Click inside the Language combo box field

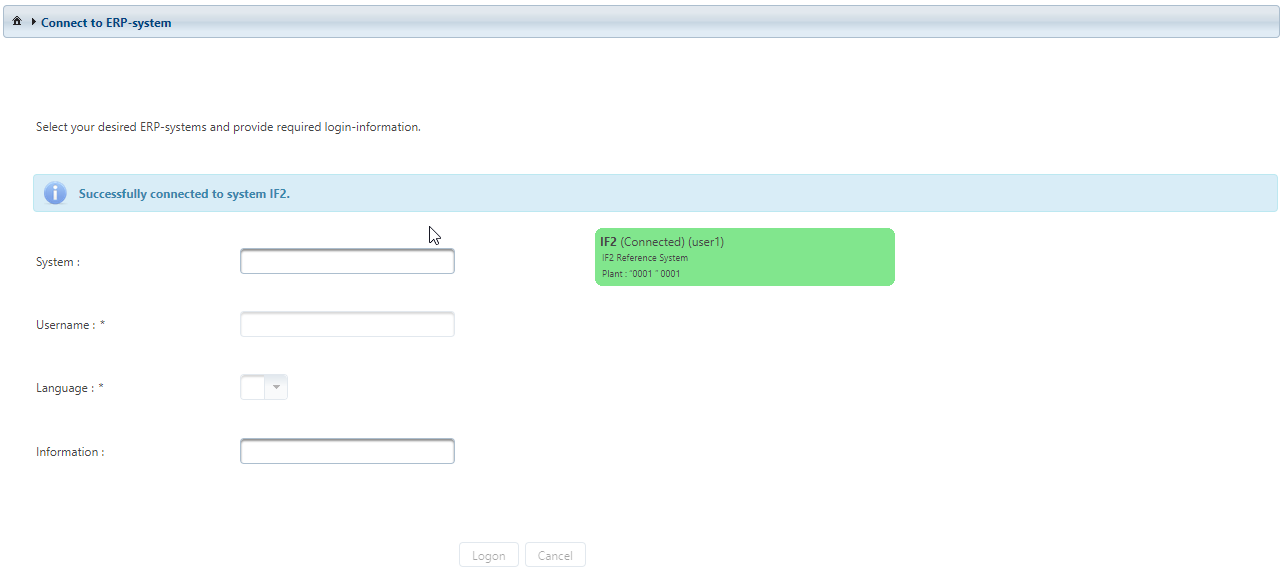pos(253,387)
